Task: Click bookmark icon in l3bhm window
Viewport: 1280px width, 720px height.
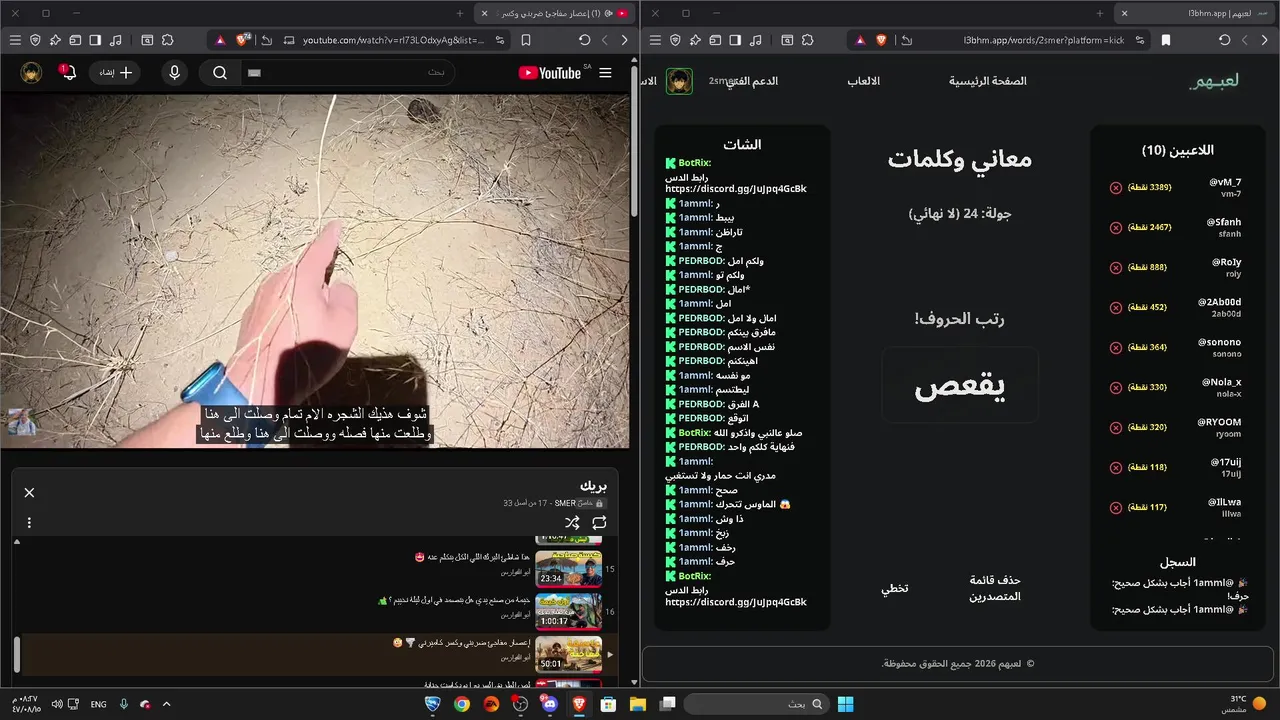Action: (x=1166, y=40)
